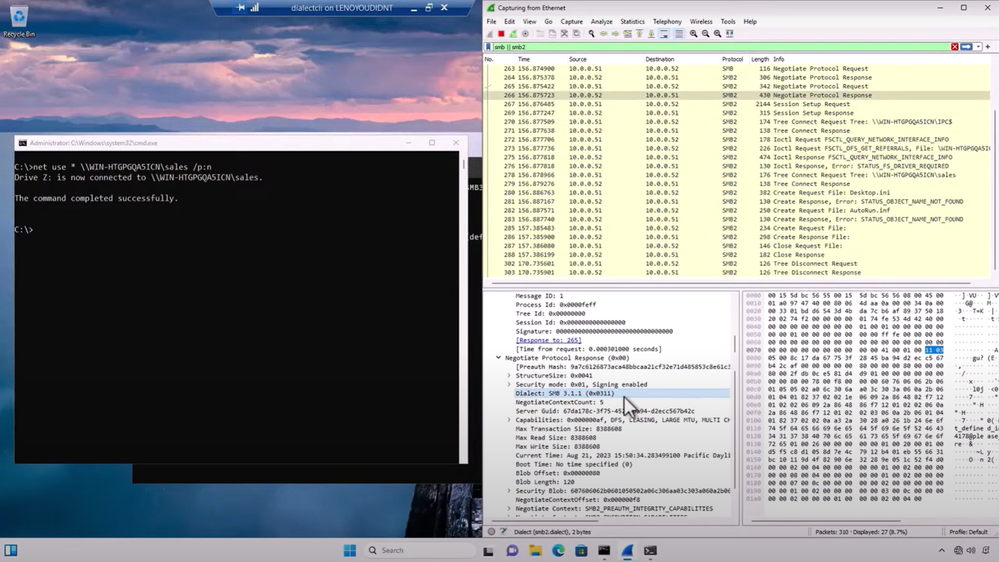Open File Explorer from the taskbar
This screenshot has height=562, width=999.
point(535,551)
